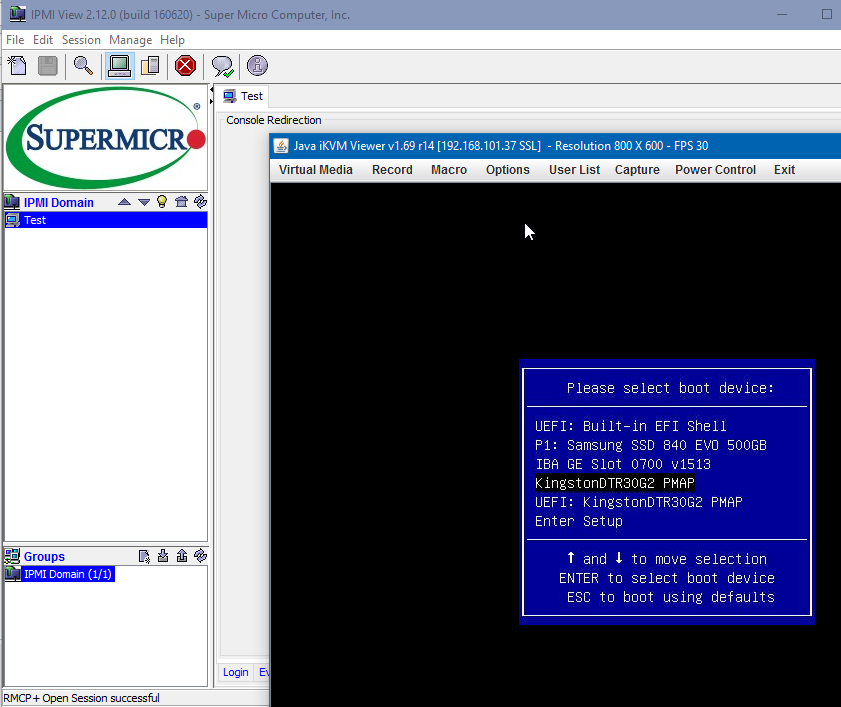Open the Session menu
Screen dimensions: 841x707
point(81,40)
